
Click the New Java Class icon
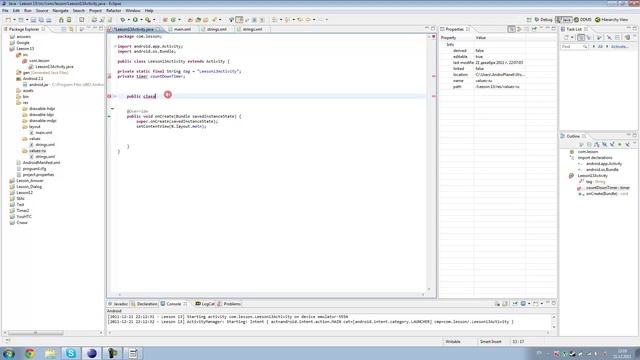(x=173, y=20)
